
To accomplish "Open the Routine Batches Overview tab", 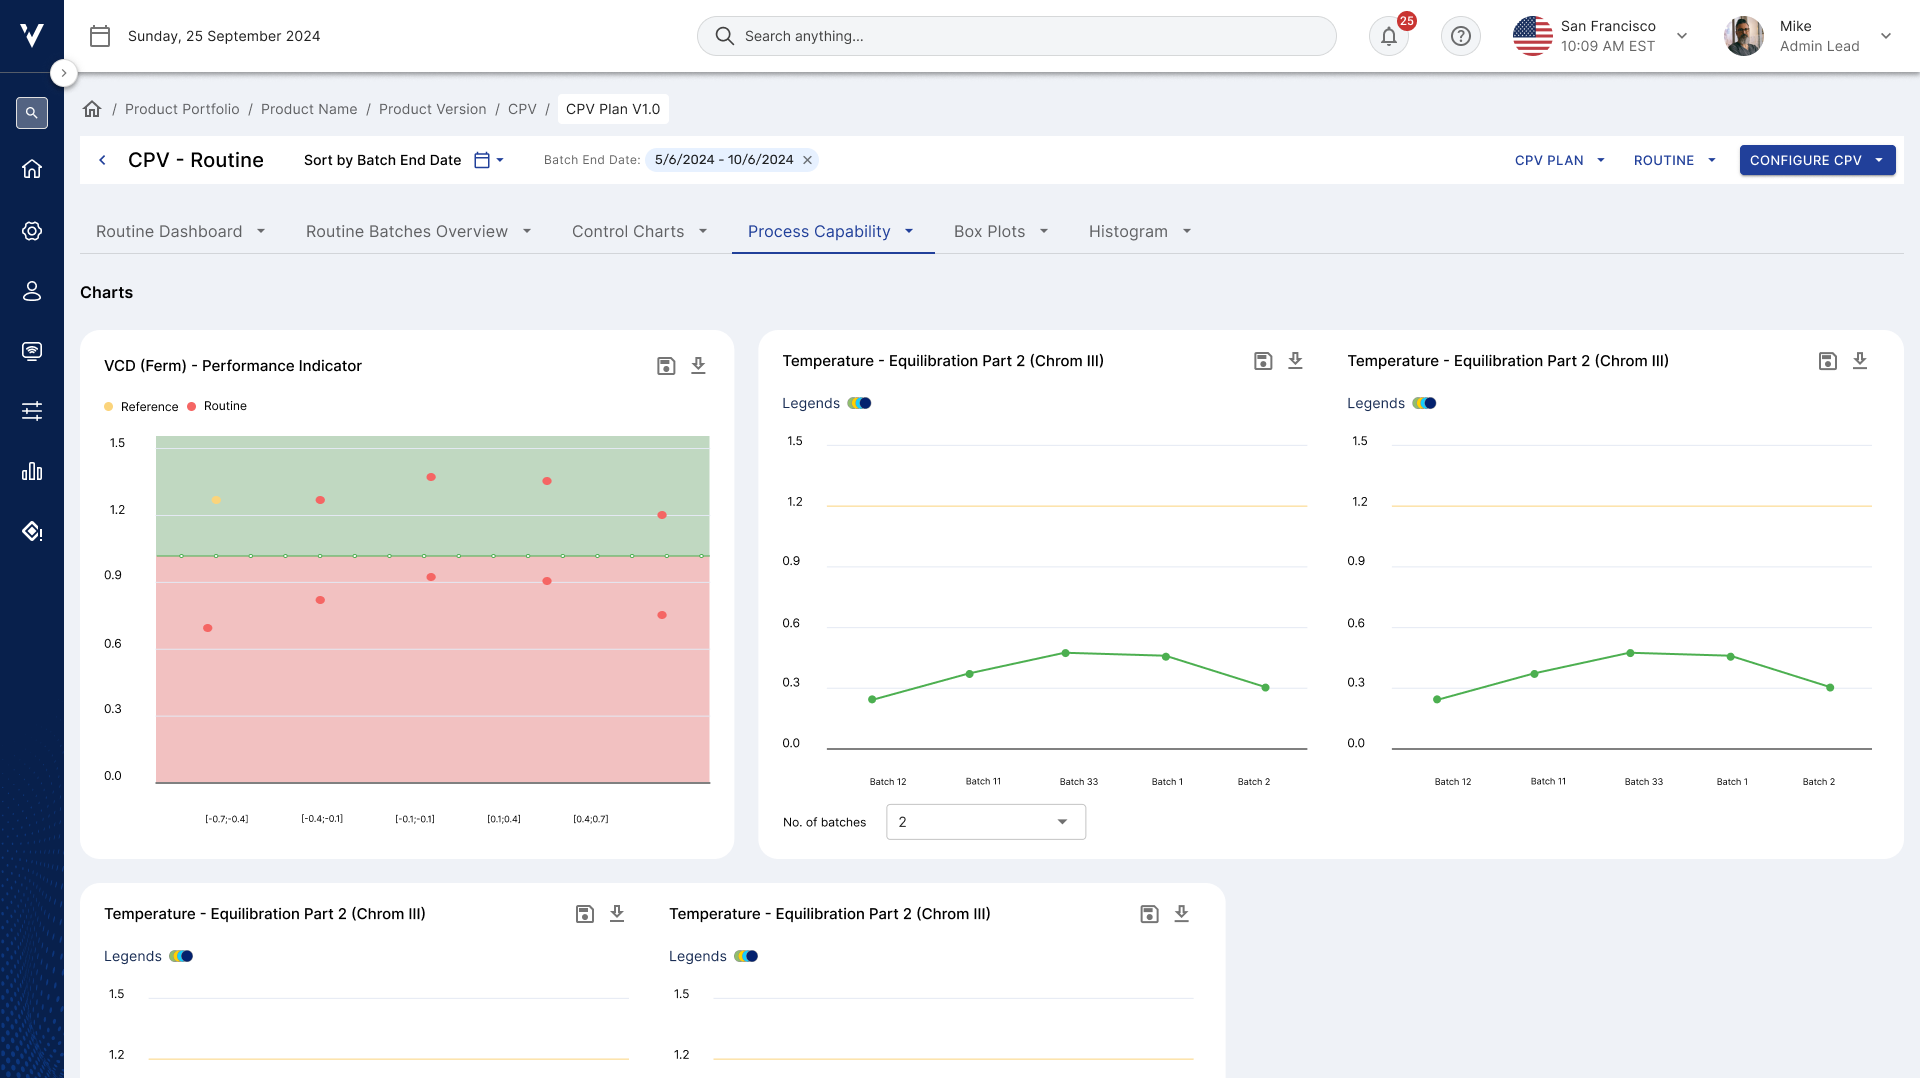I will 418,231.
